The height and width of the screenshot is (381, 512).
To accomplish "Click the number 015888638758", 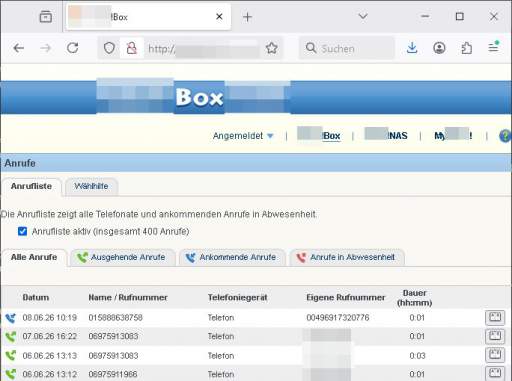I will (x=115, y=318).
